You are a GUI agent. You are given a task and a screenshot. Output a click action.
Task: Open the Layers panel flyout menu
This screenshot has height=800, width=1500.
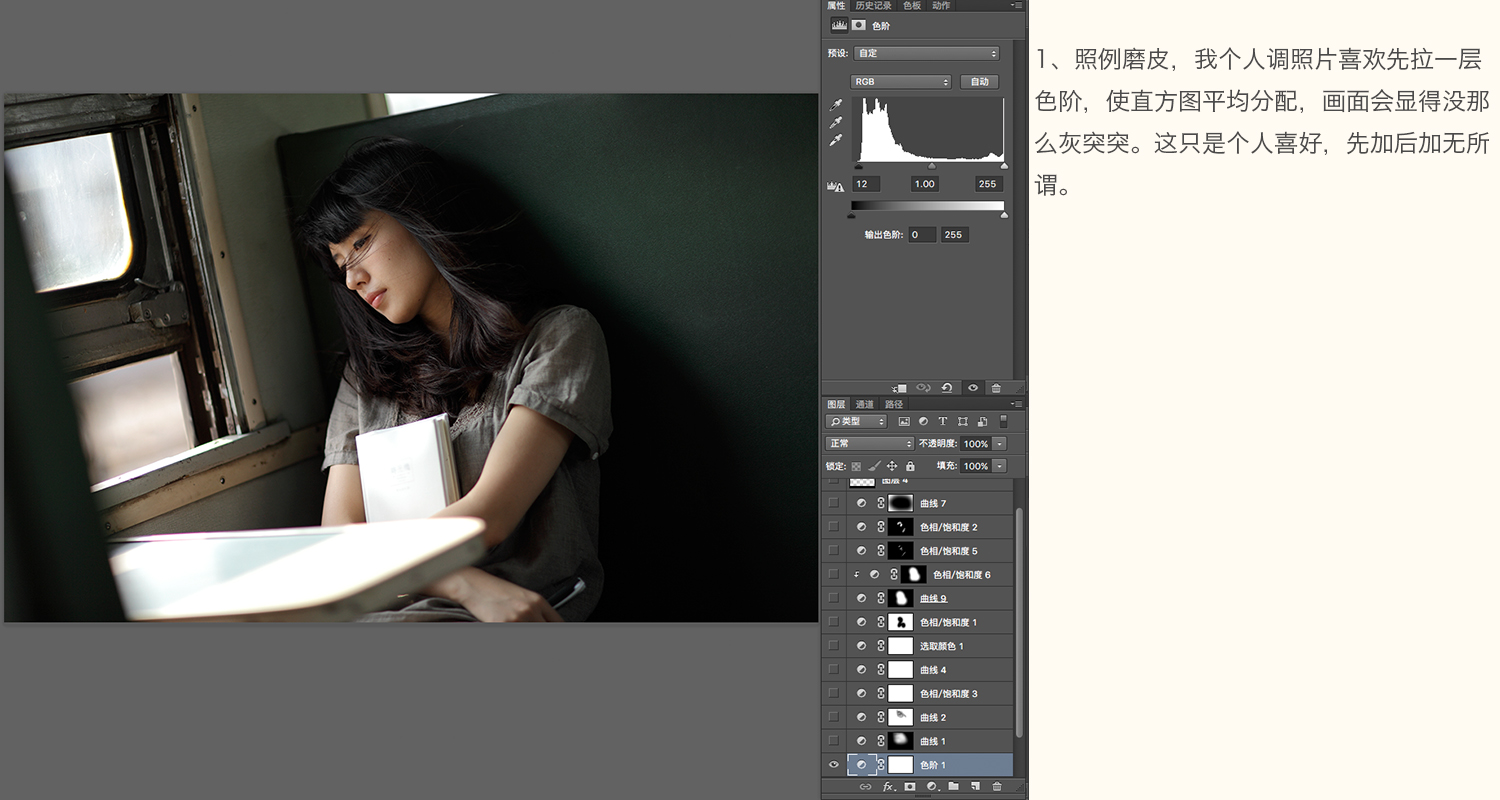(x=1017, y=404)
